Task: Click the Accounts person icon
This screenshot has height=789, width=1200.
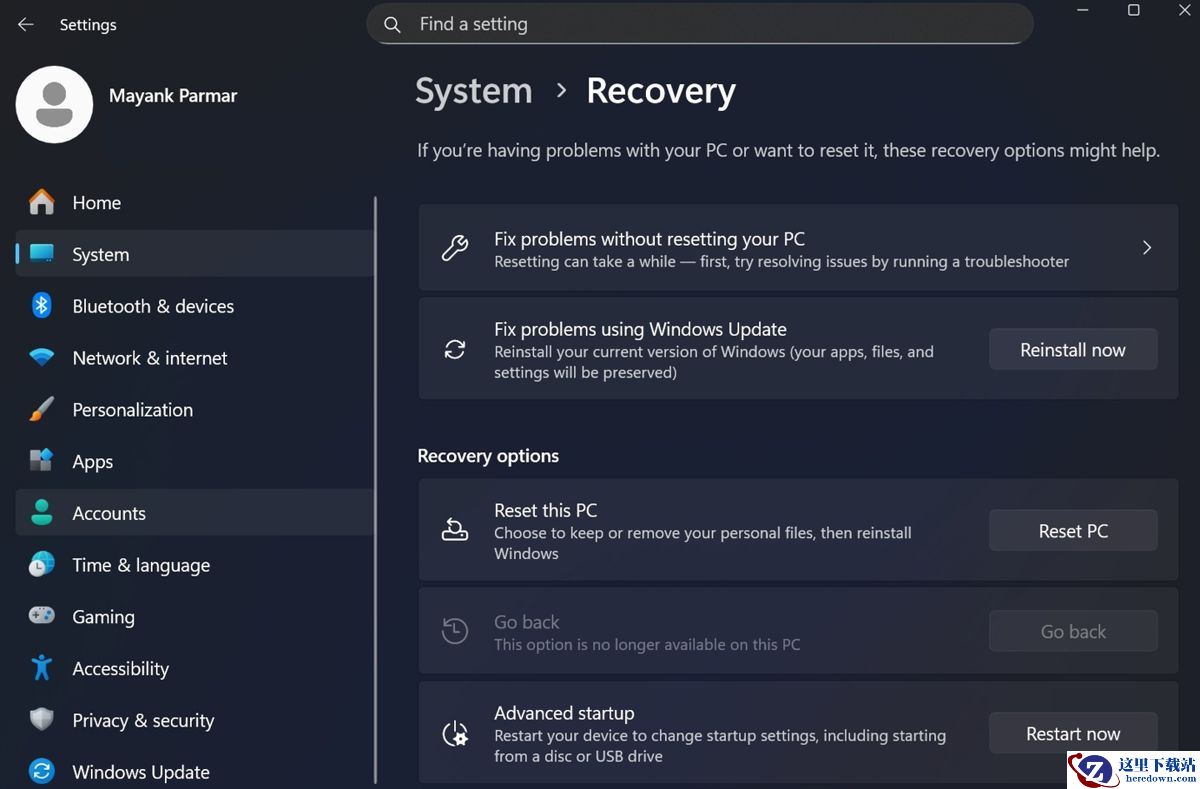Action: (x=42, y=513)
